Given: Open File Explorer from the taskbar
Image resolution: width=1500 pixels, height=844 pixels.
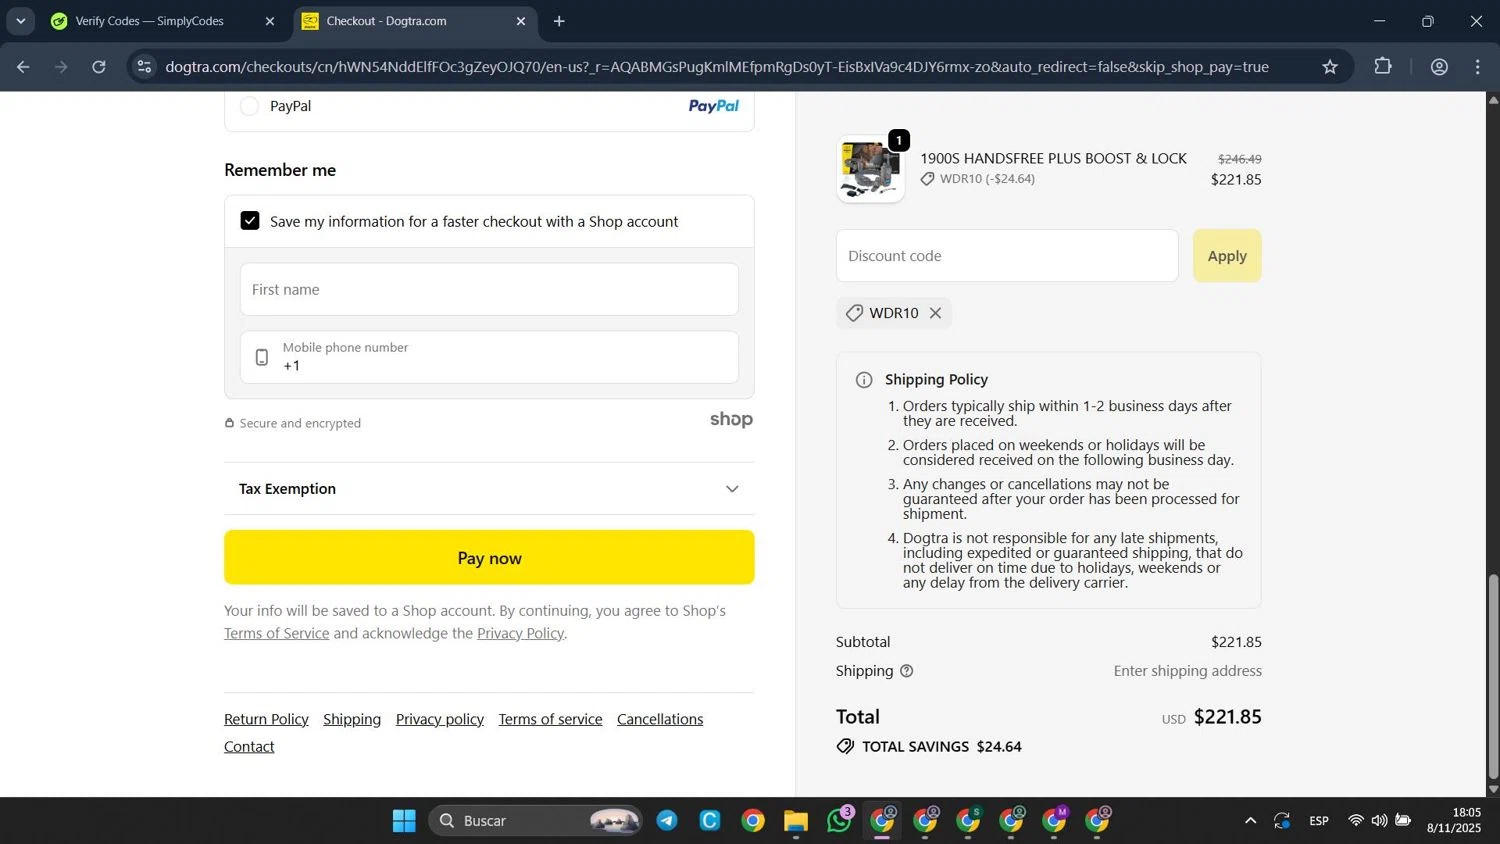Looking at the screenshot, I should tap(796, 821).
